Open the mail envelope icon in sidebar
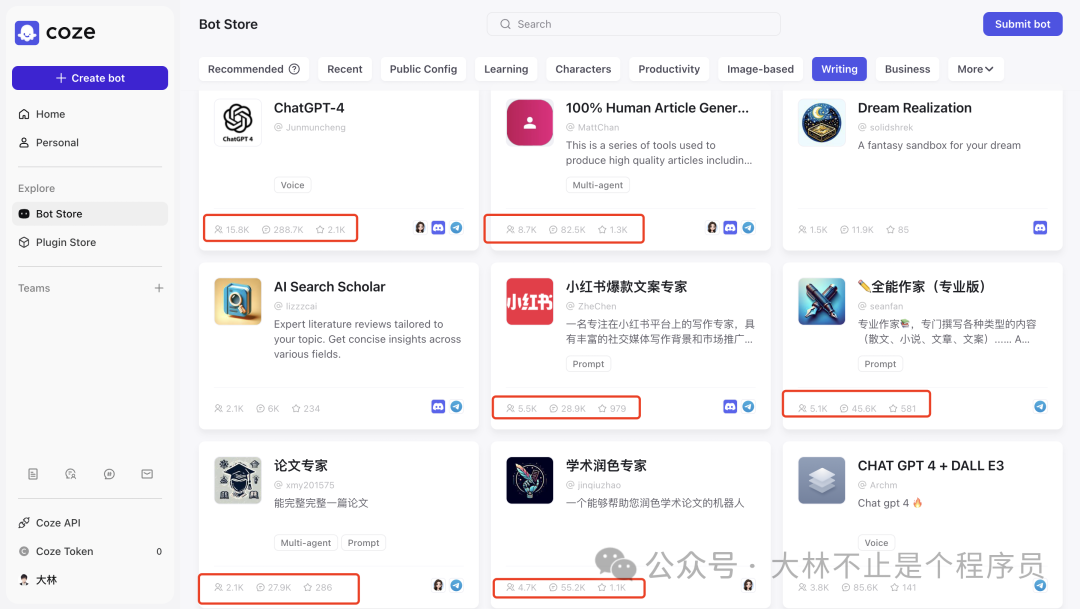Viewport: 1080px width, 609px height. (147, 474)
